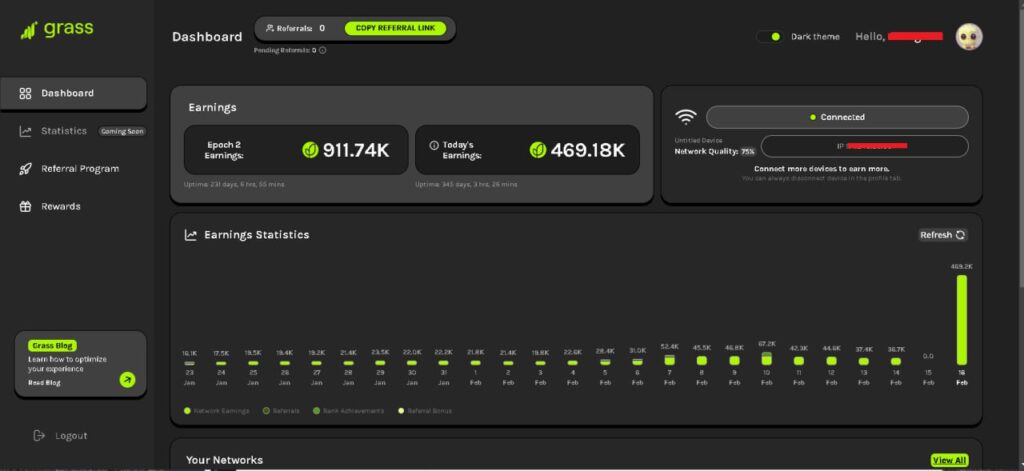This screenshot has width=1024, height=471.
Task: Click the Earnings Statistics chart icon
Action: pyautogui.click(x=191, y=235)
